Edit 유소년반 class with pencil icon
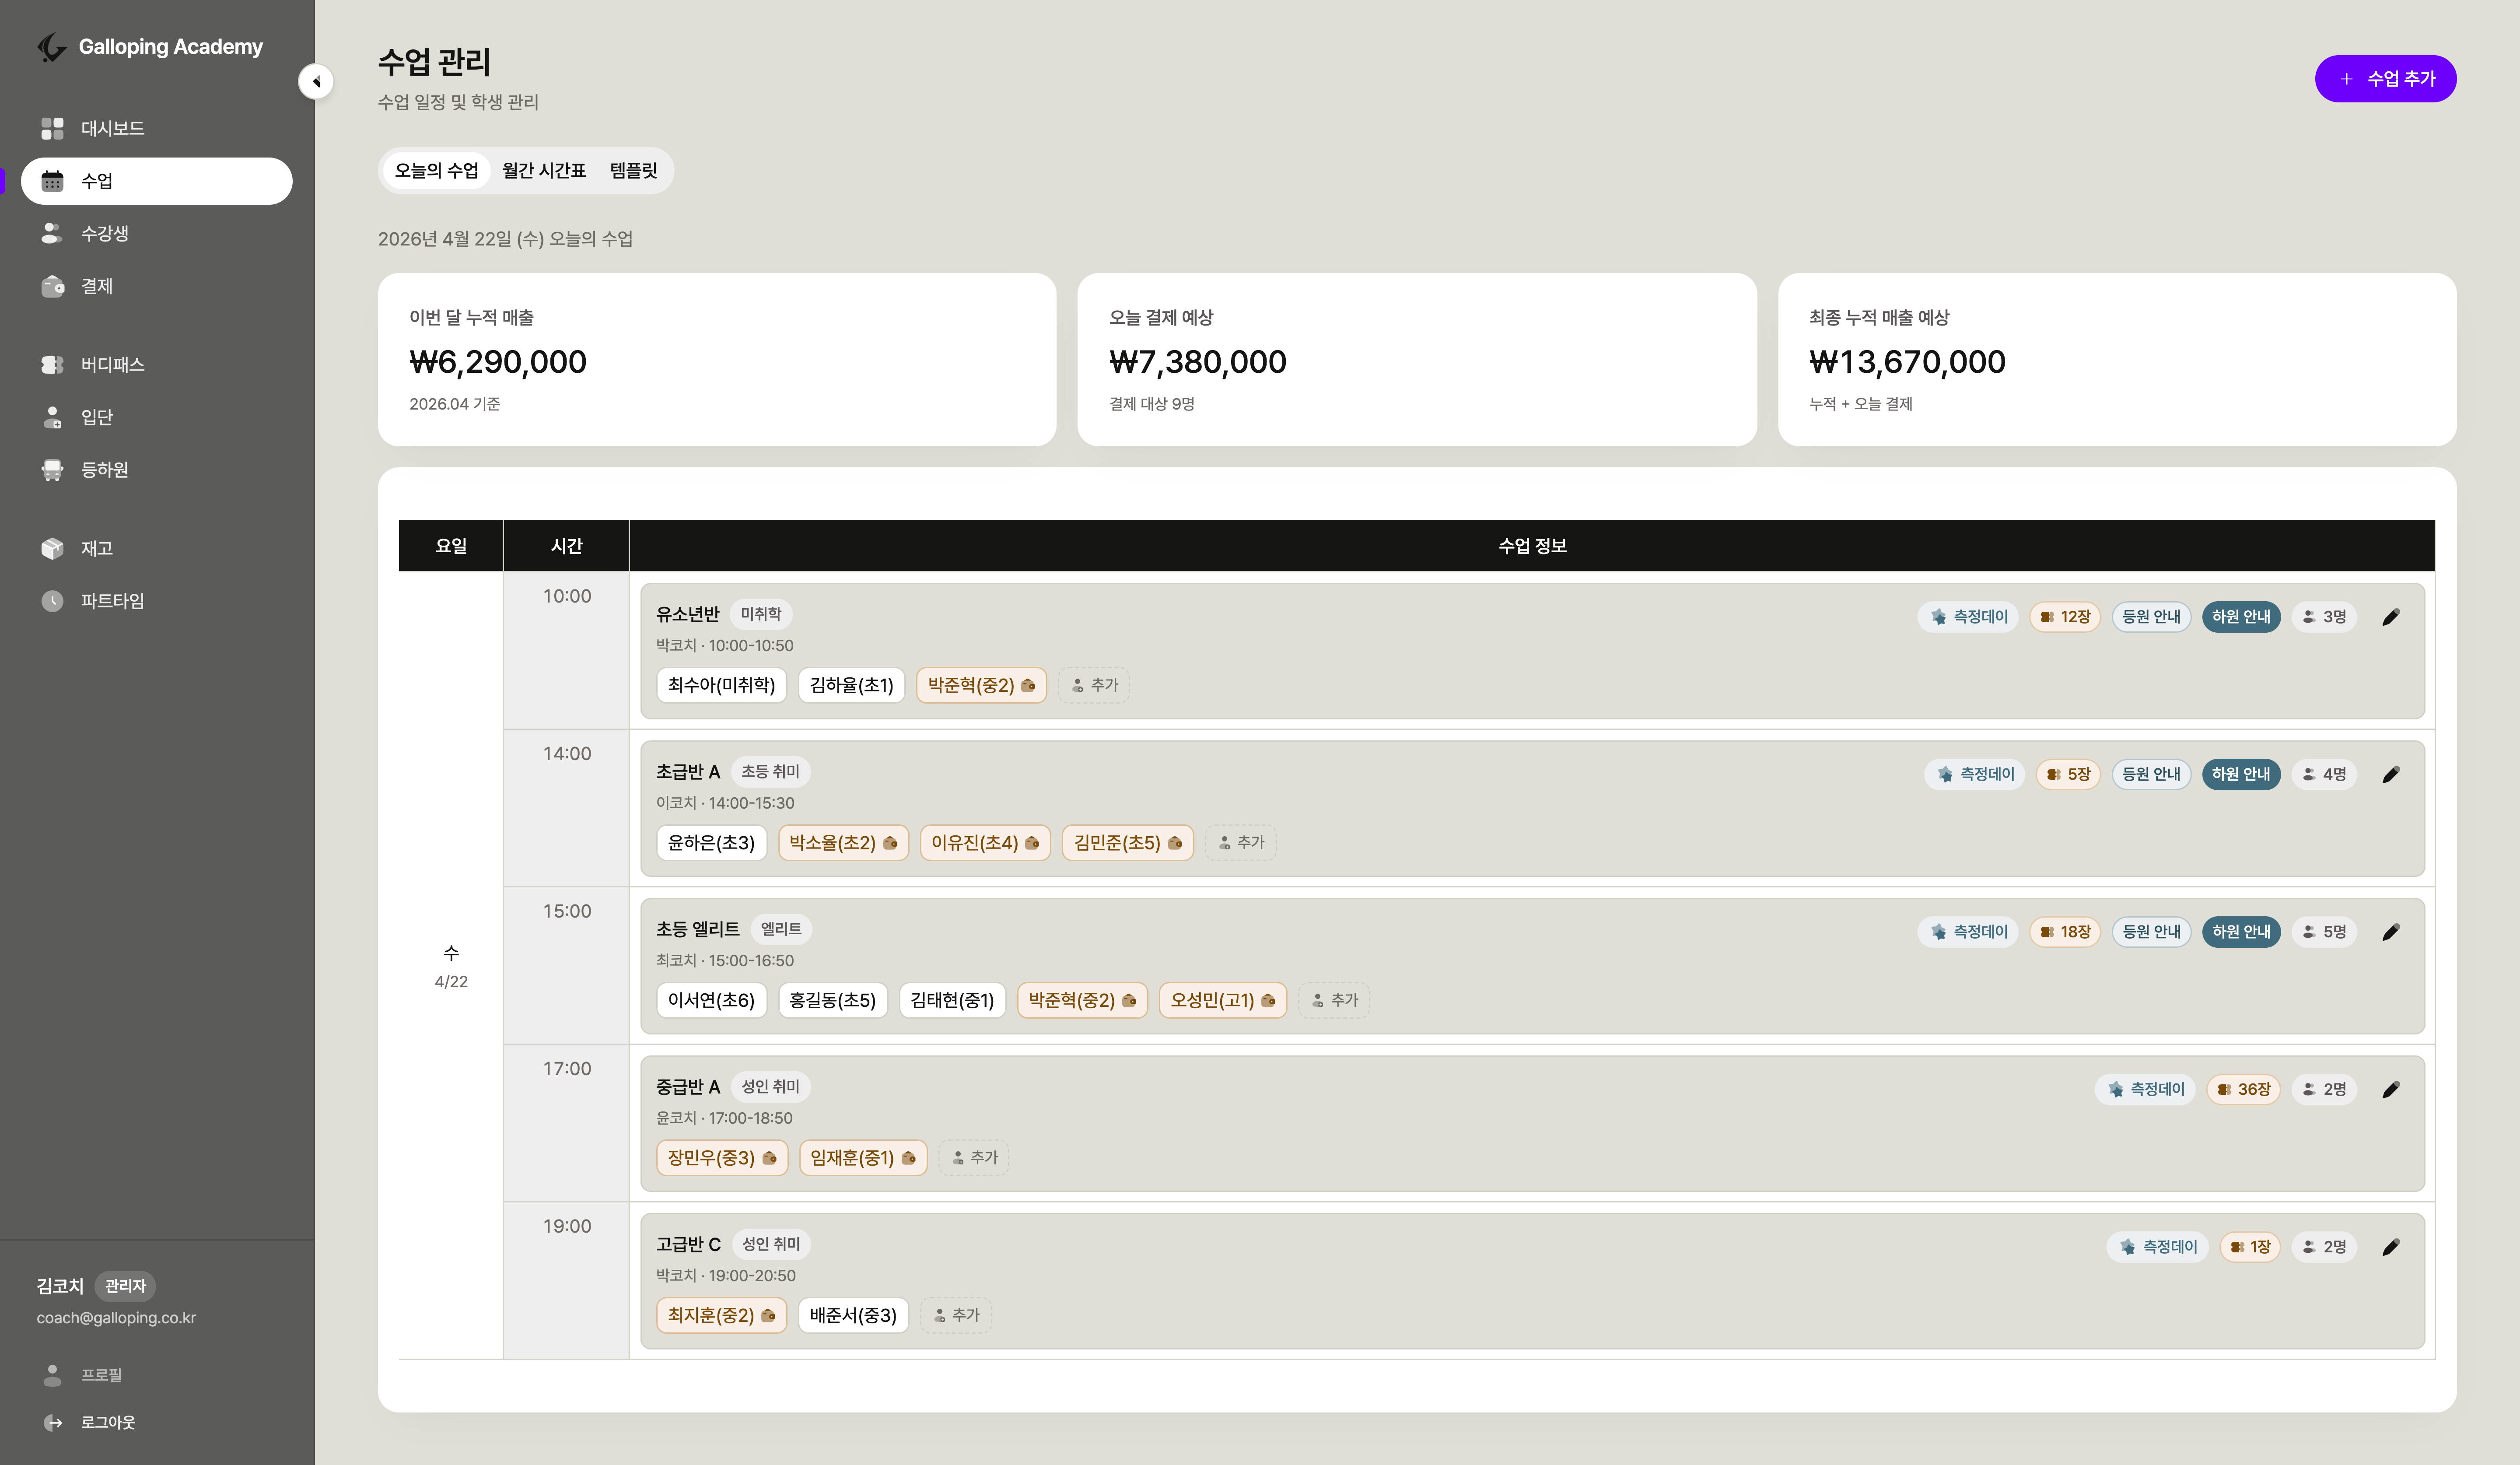Viewport: 2520px width, 1465px height. tap(2391, 617)
